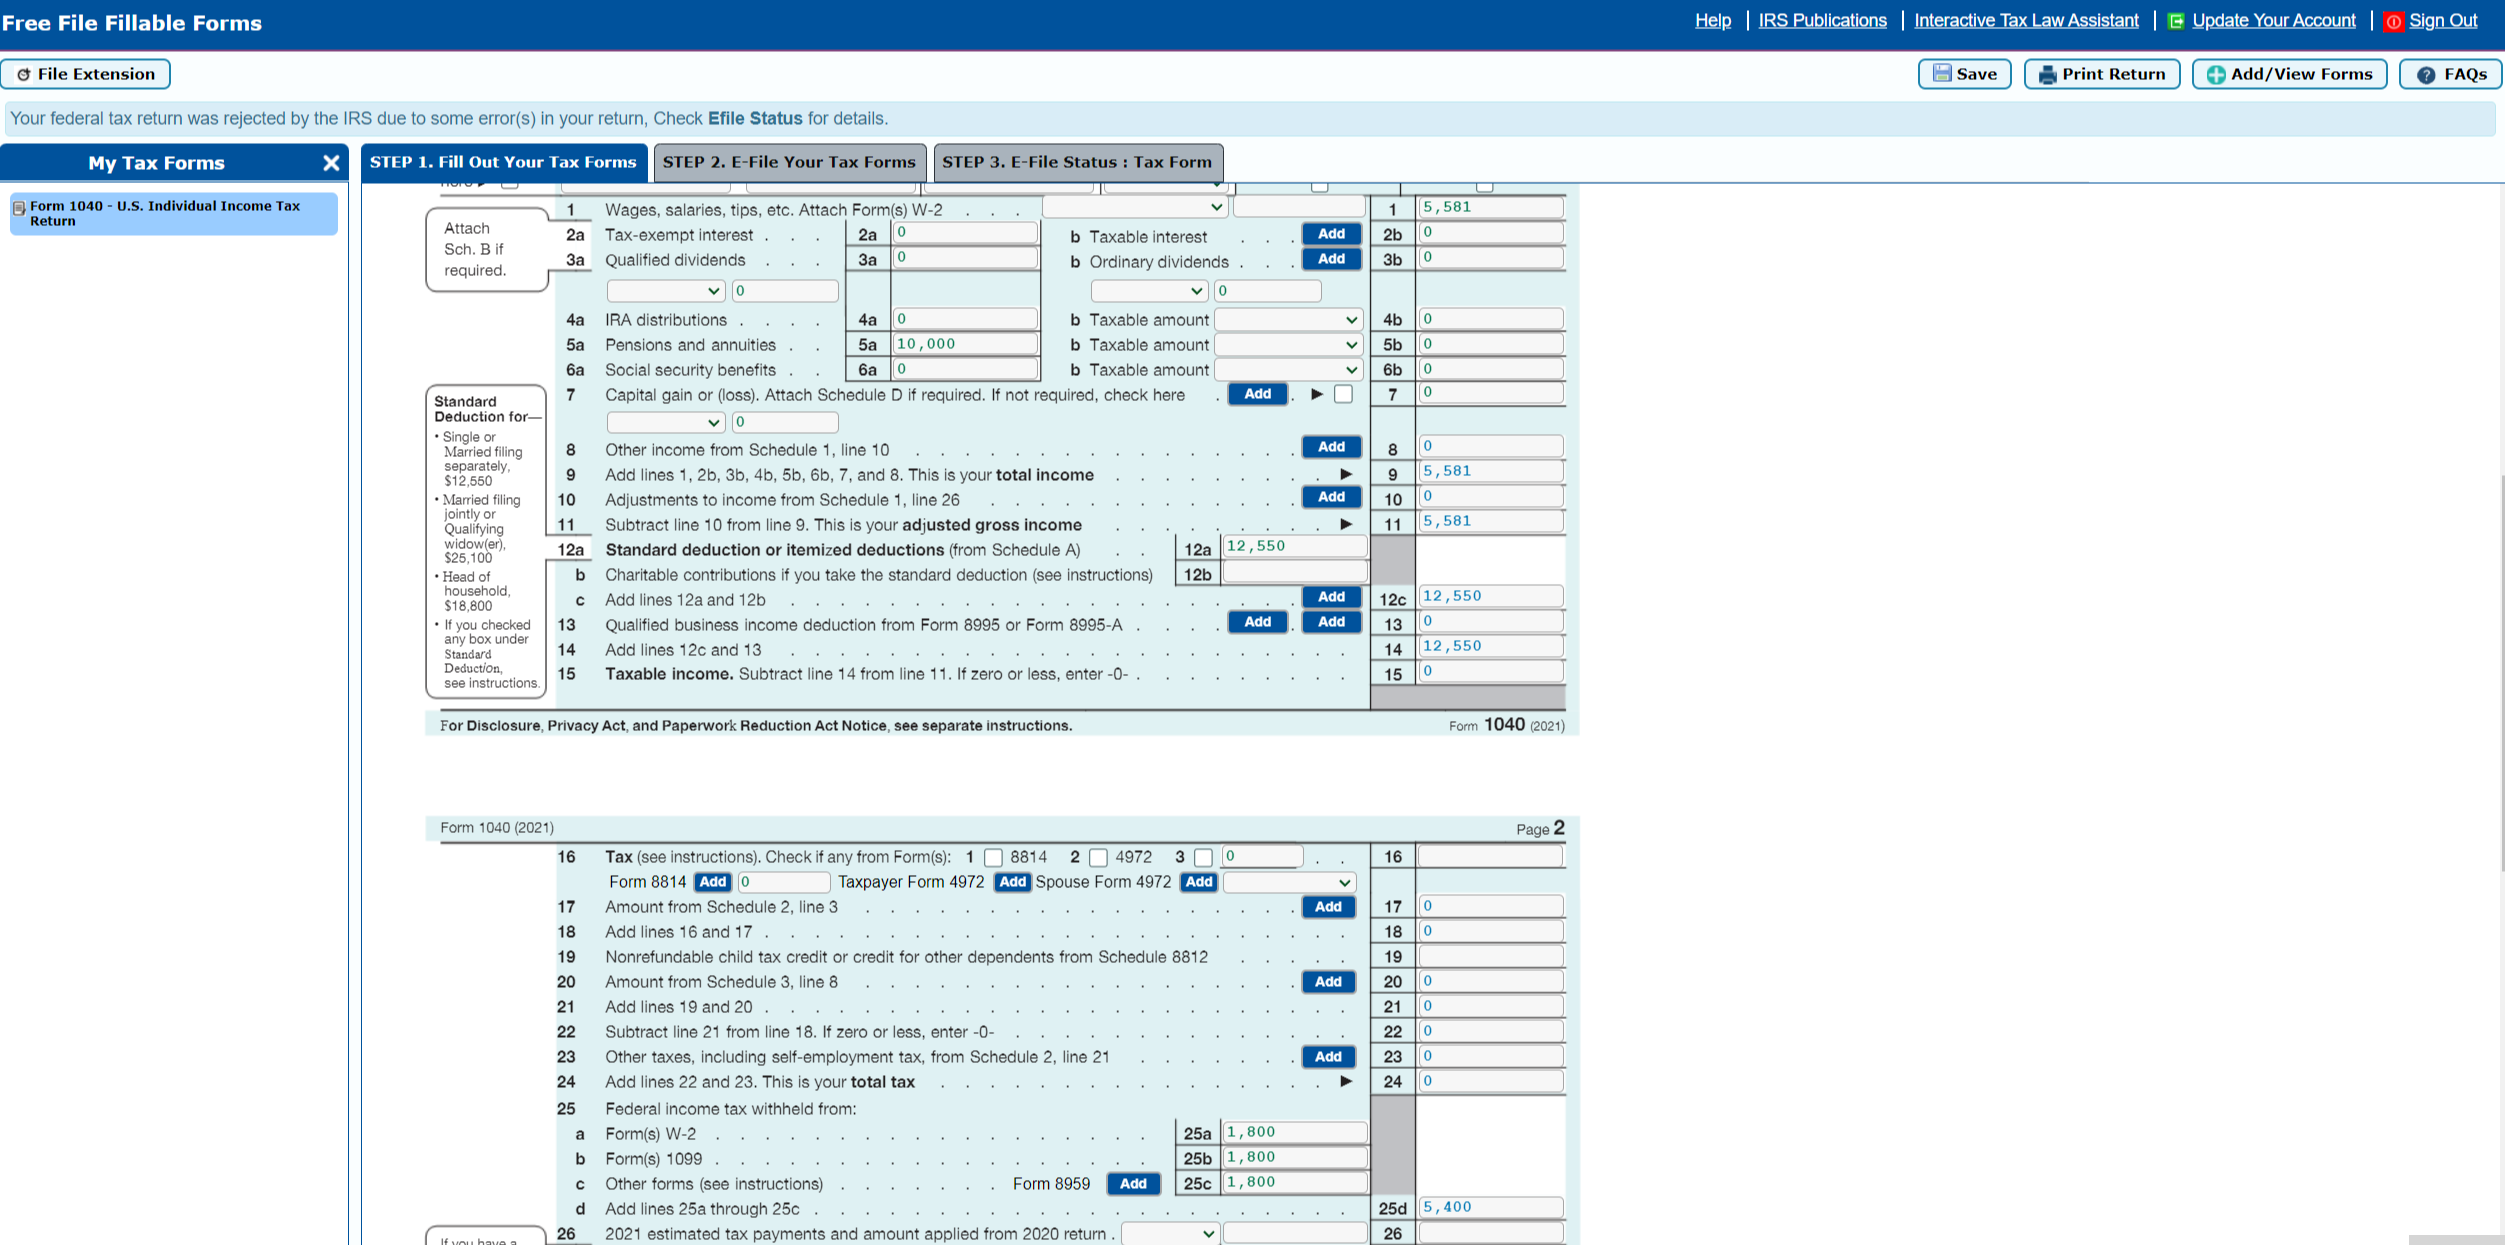Switch to STEP 1 Fill Out Your Tax Forms tab
Screen dimensions: 2505x1245
(503, 162)
